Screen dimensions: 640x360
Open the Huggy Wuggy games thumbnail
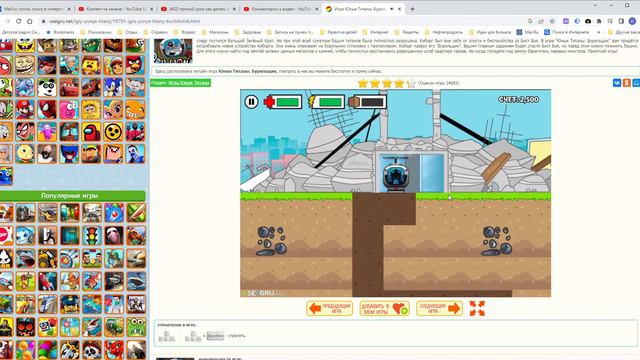(x=69, y=153)
